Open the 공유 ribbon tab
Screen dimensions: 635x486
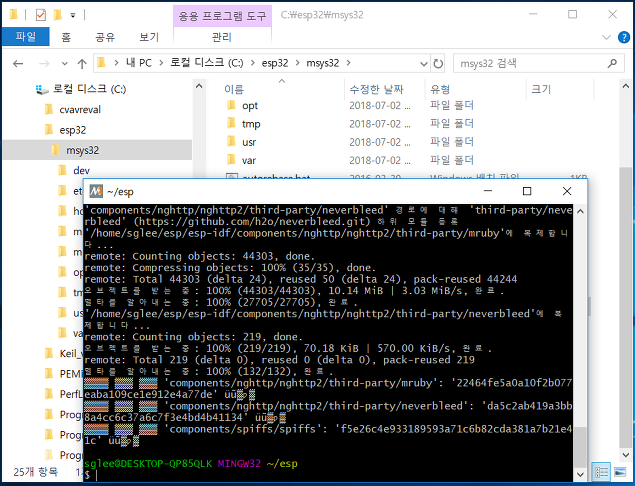tap(105, 37)
